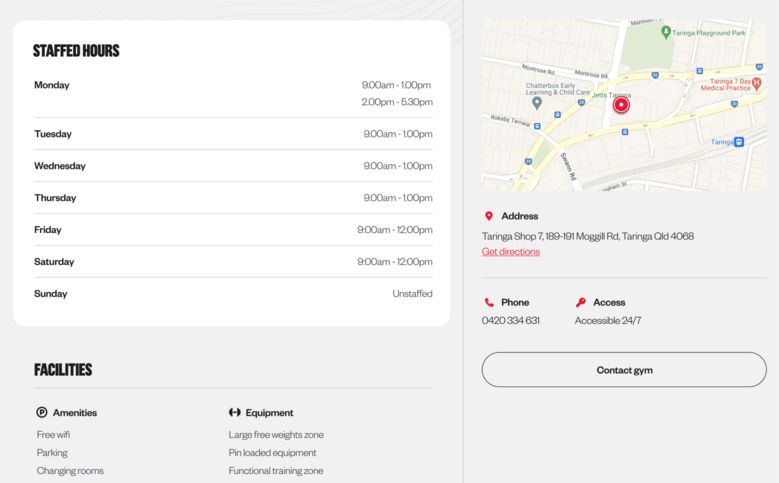The height and width of the screenshot is (483, 779).
Task: Click the Taringa Playground Park green pin
Action: click(666, 32)
